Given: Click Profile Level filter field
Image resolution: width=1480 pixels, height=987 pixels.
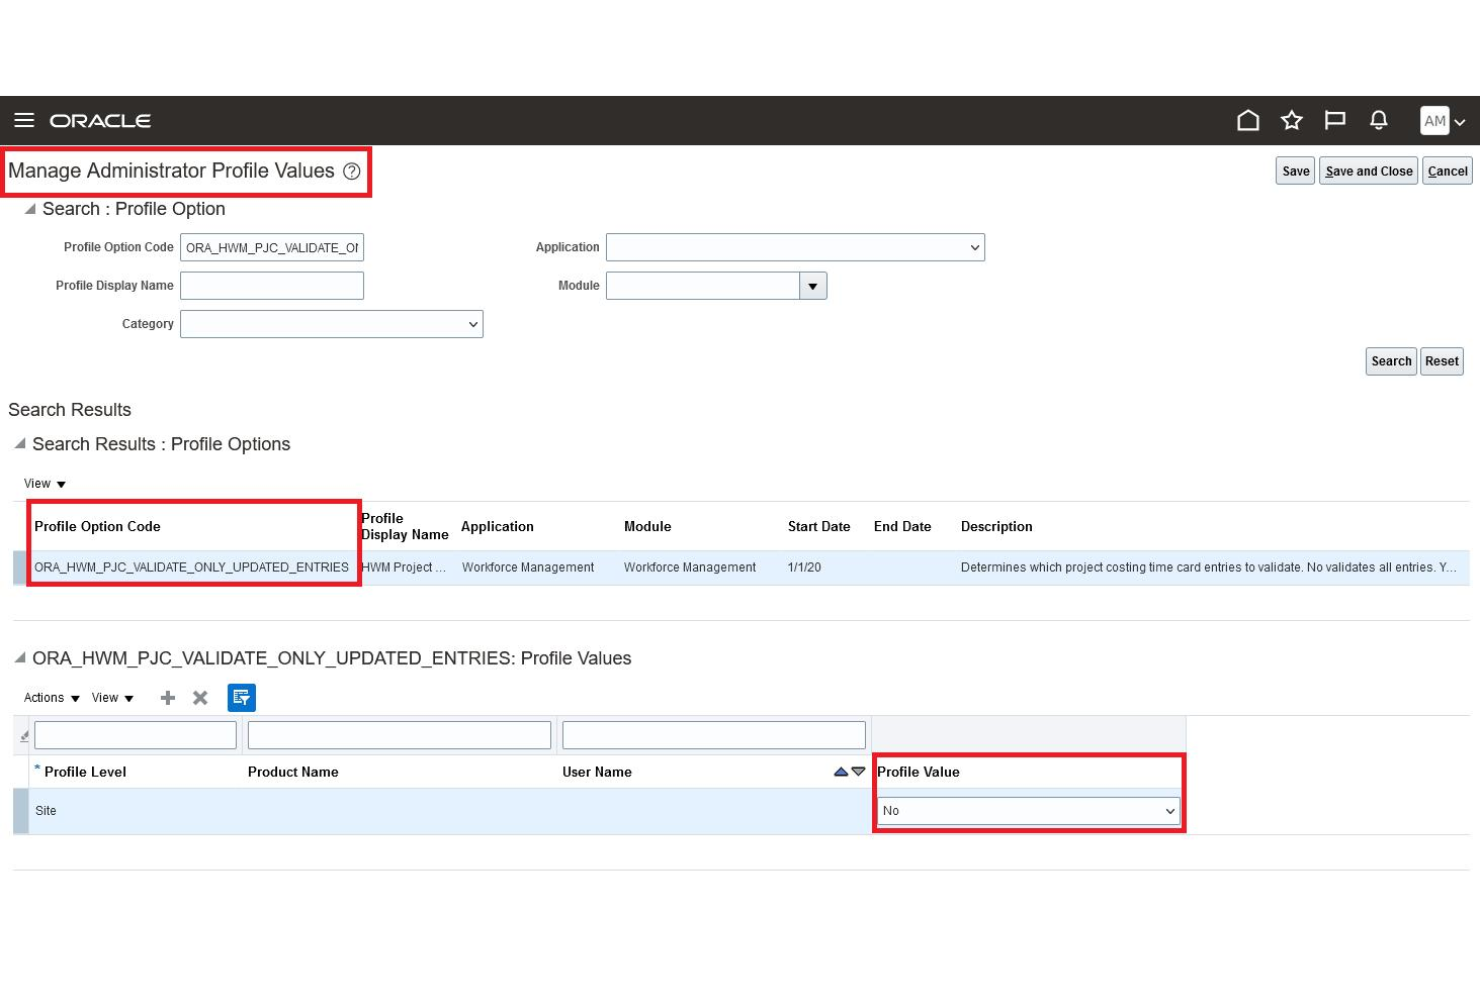Looking at the screenshot, I should [135, 735].
